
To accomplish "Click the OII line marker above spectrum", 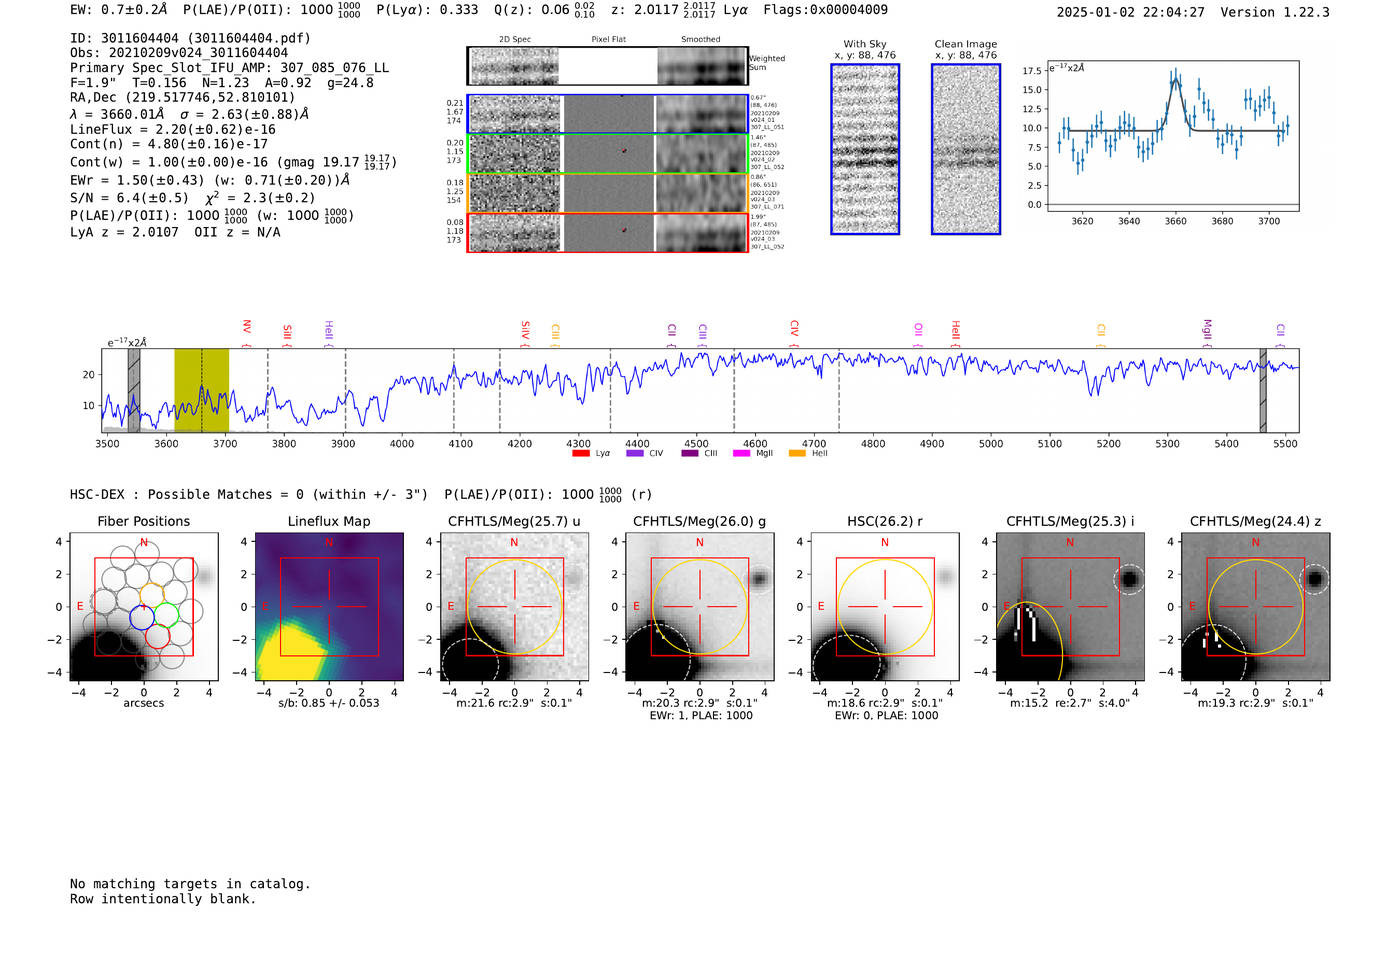I will pyautogui.click(x=918, y=334).
